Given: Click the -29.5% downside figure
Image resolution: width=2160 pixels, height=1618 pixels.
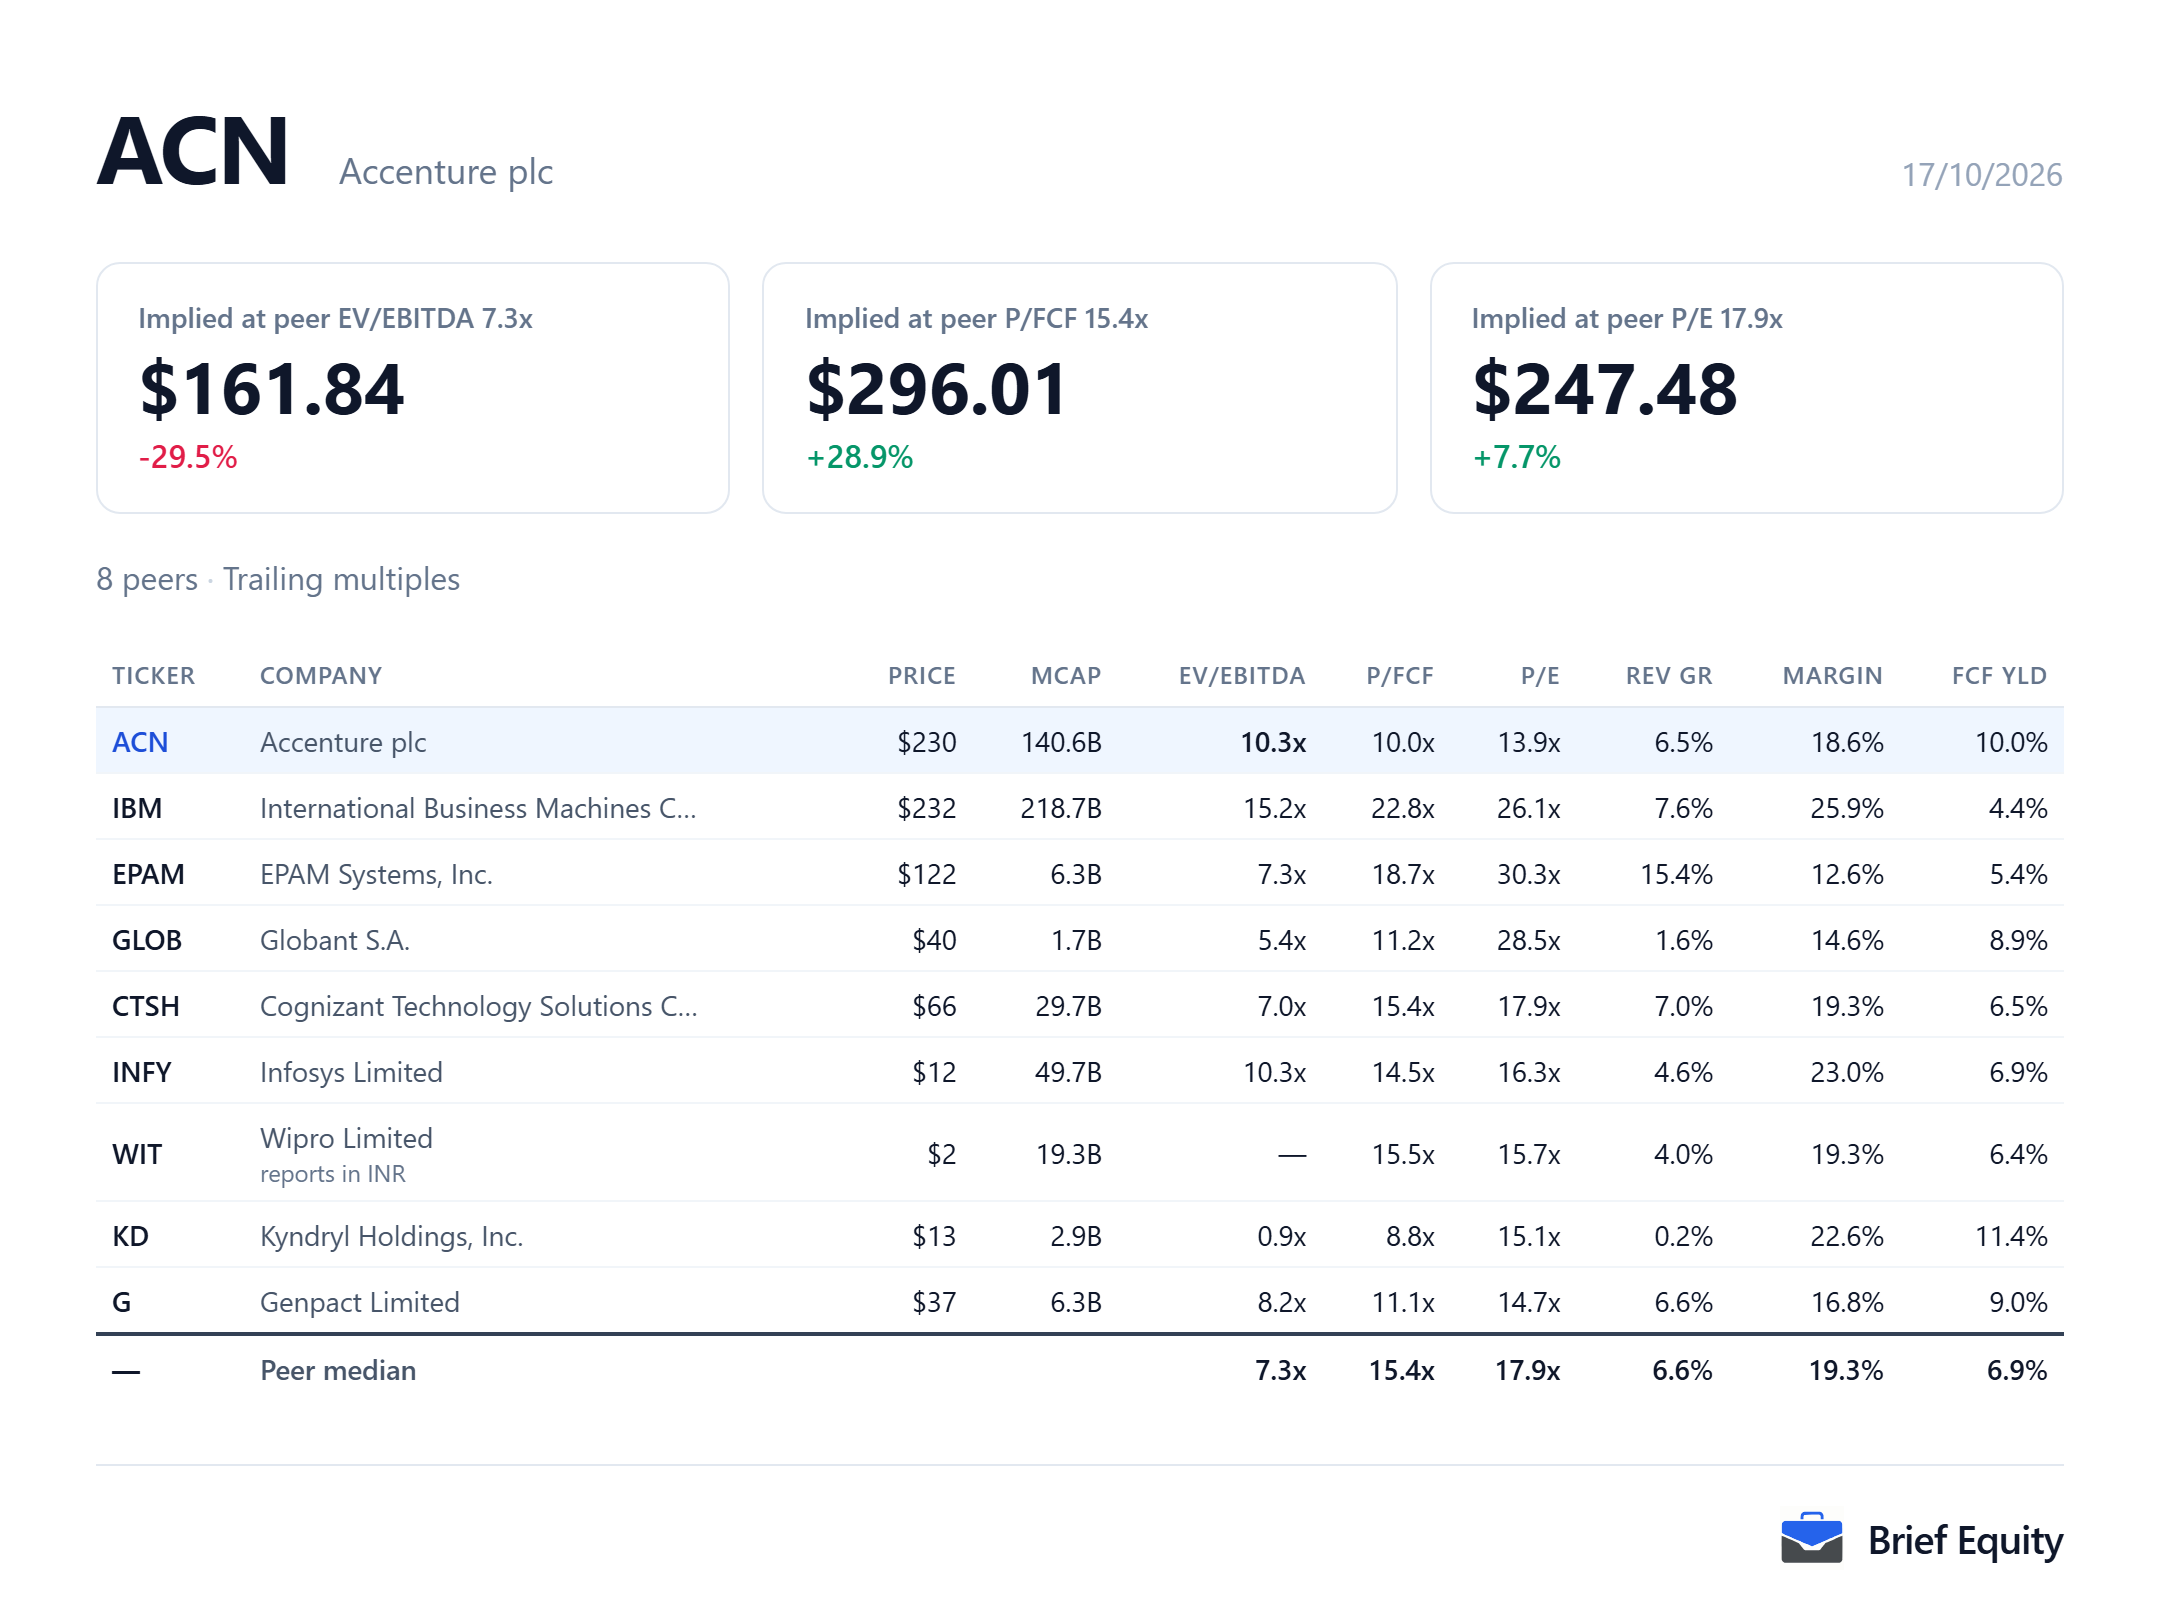Looking at the screenshot, I should pos(188,457).
